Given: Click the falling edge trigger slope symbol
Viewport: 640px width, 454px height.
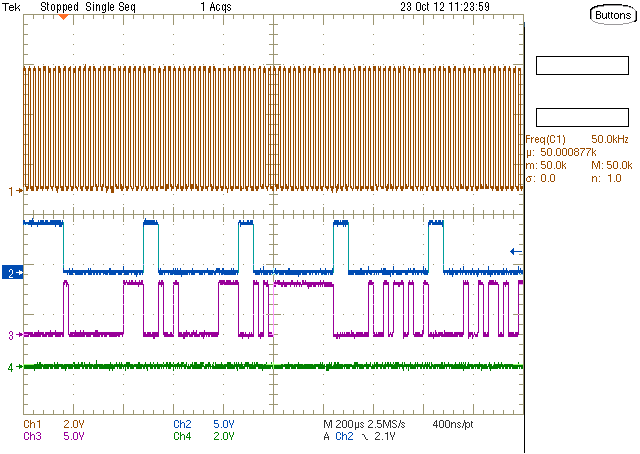Looking at the screenshot, I should coord(365,437).
